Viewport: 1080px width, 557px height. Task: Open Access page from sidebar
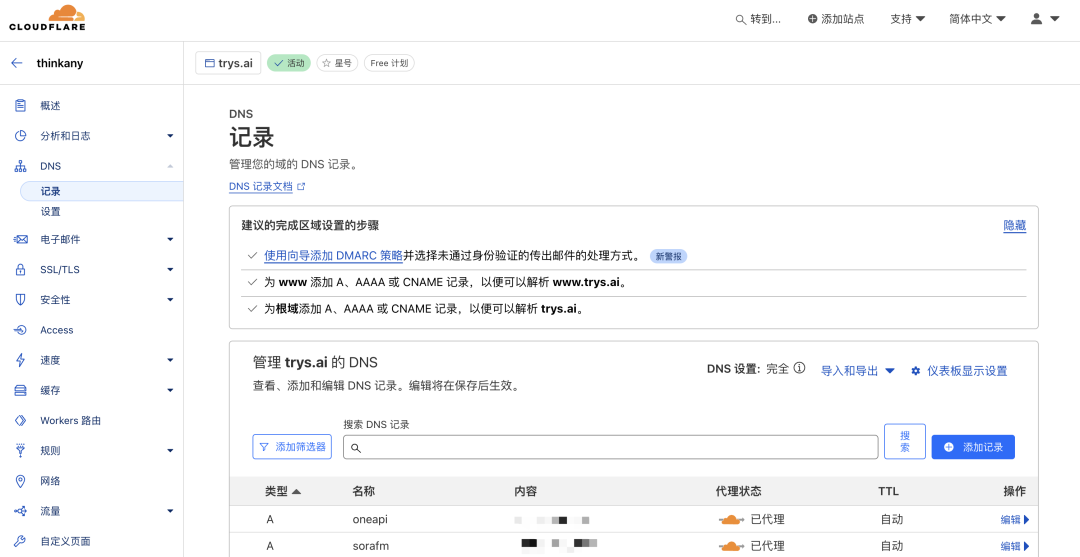pos(56,330)
